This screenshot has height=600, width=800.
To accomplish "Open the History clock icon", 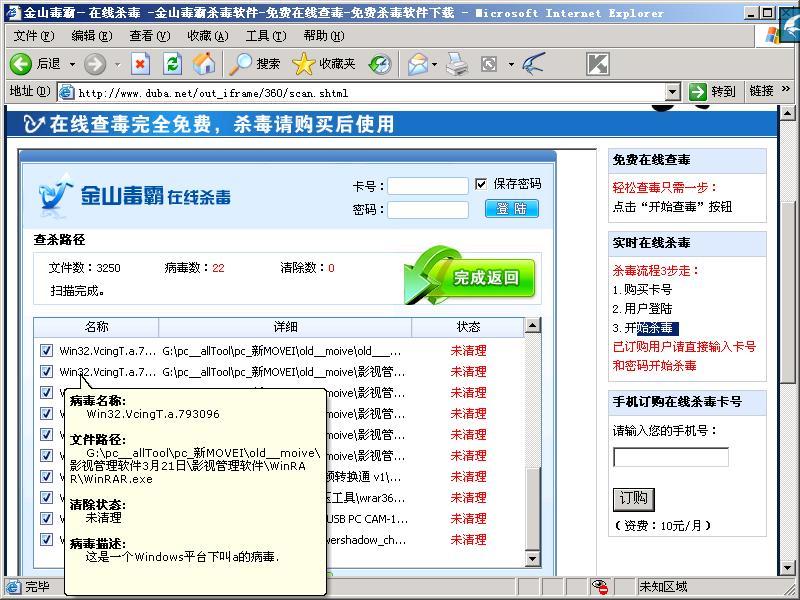I will point(380,64).
